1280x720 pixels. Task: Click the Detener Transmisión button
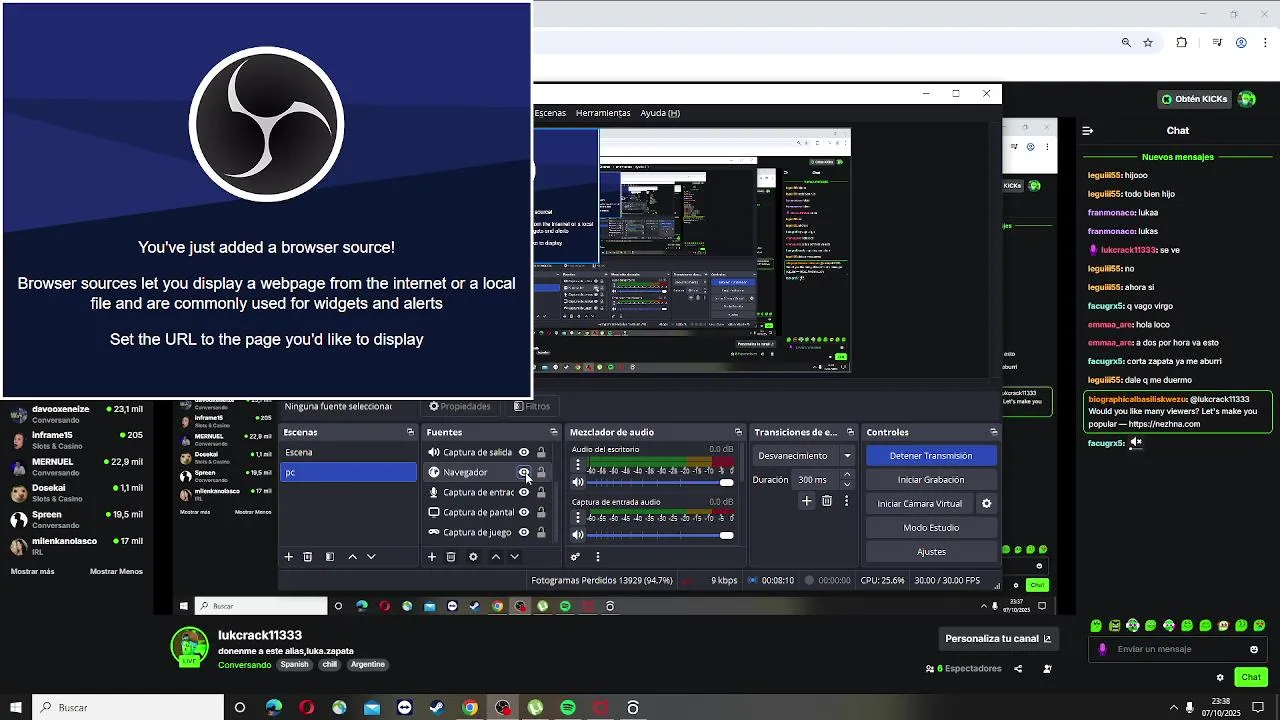click(931, 456)
